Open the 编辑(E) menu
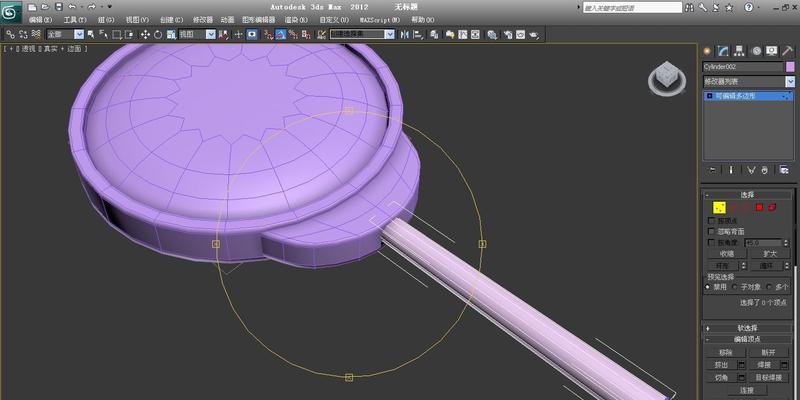 click(40, 20)
